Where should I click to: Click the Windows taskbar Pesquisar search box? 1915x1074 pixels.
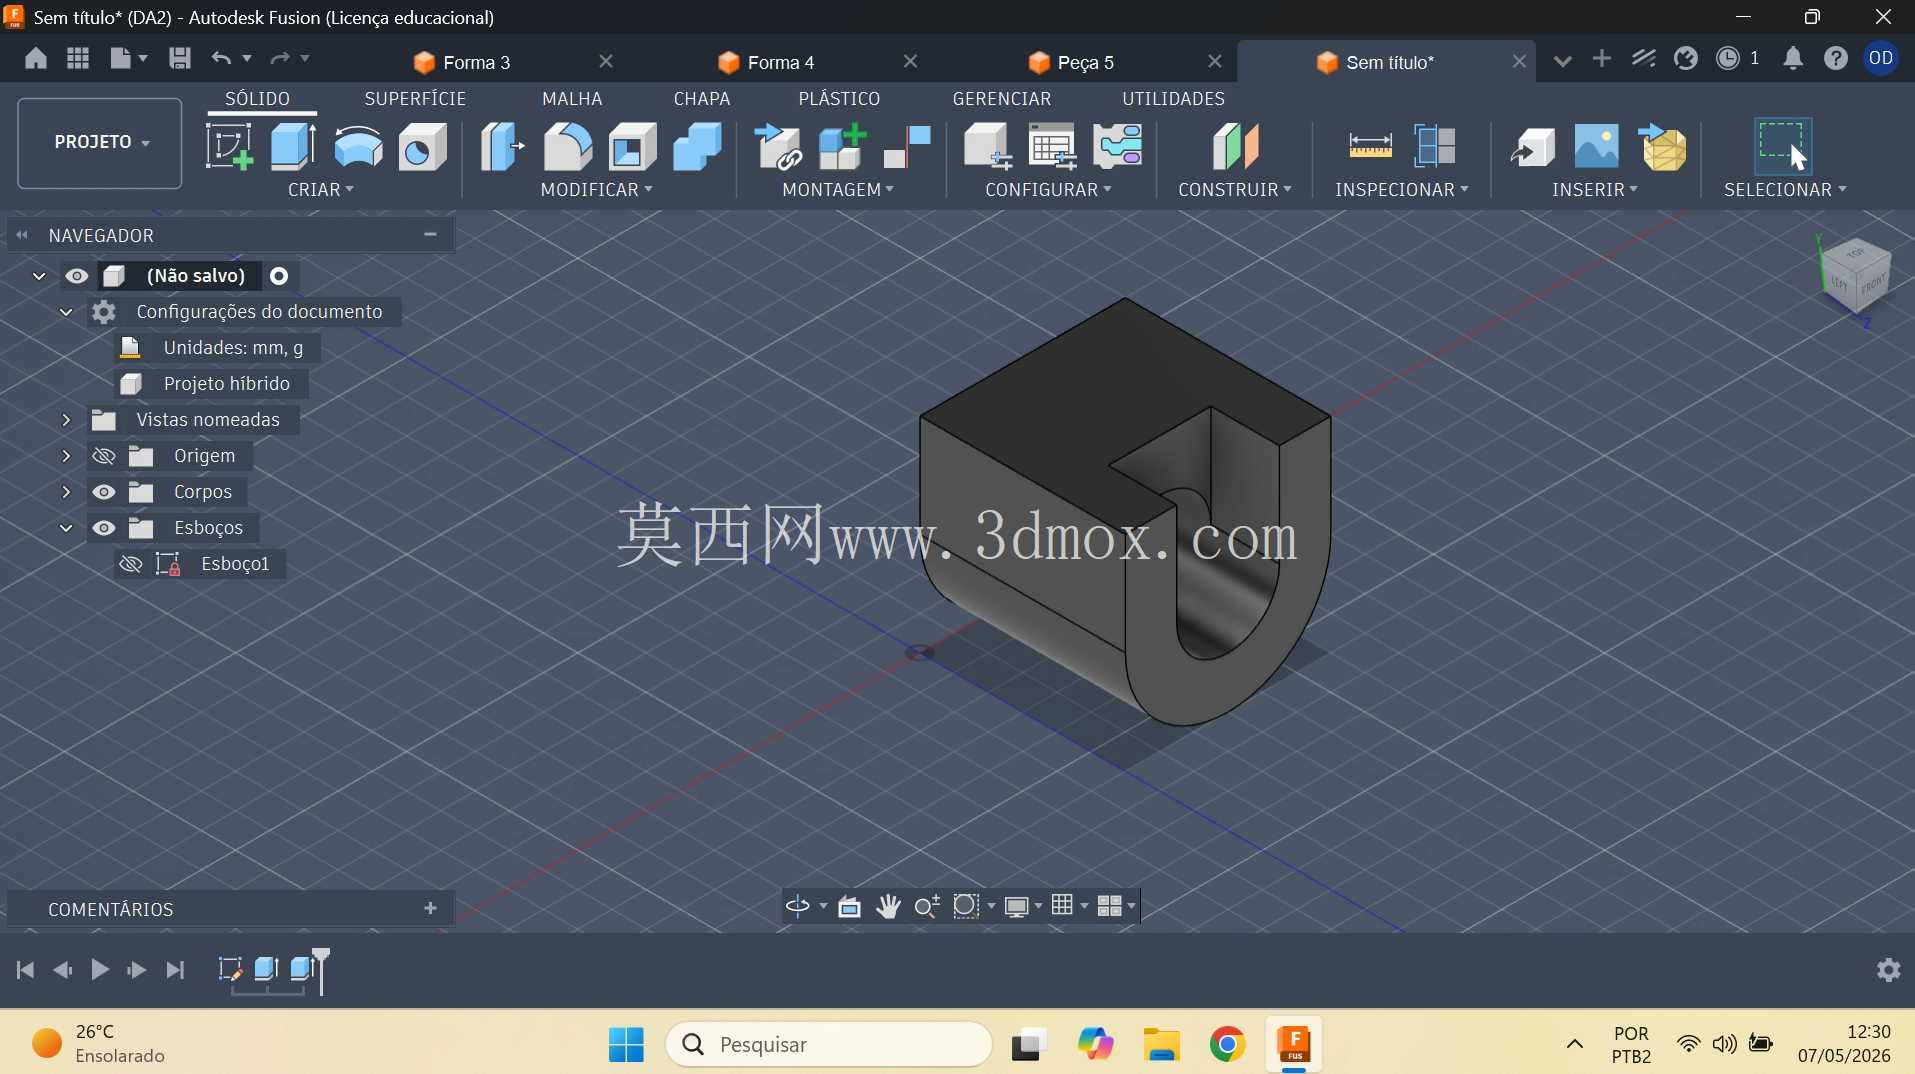(829, 1045)
